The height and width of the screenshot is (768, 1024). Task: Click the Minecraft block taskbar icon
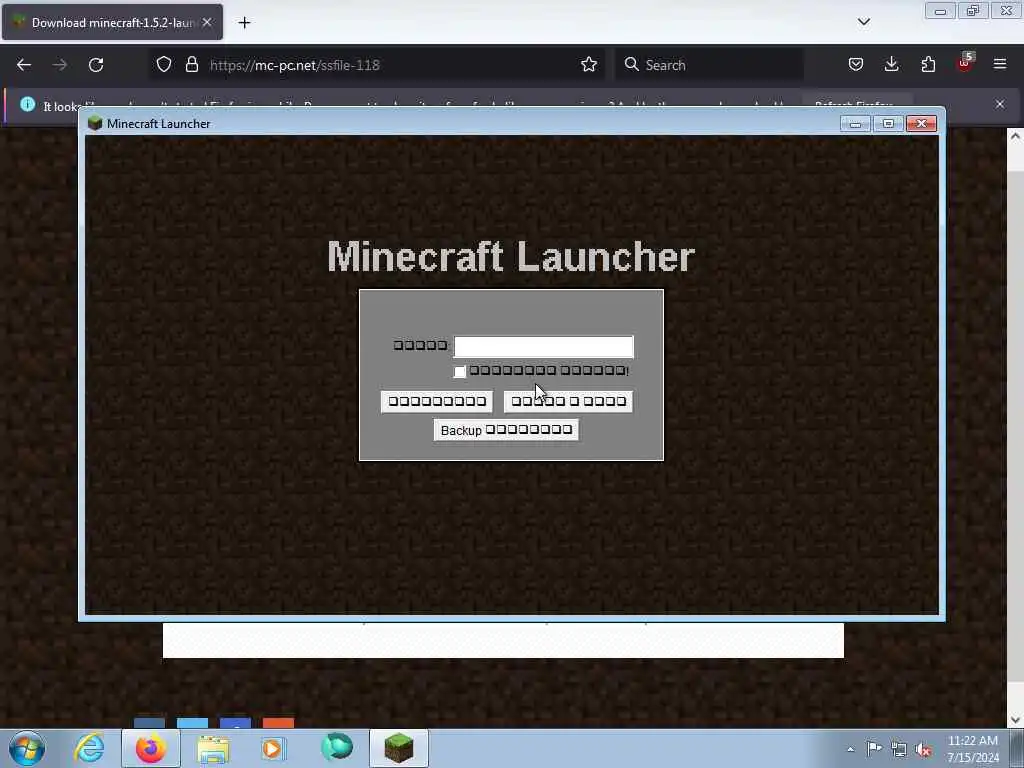tap(399, 748)
